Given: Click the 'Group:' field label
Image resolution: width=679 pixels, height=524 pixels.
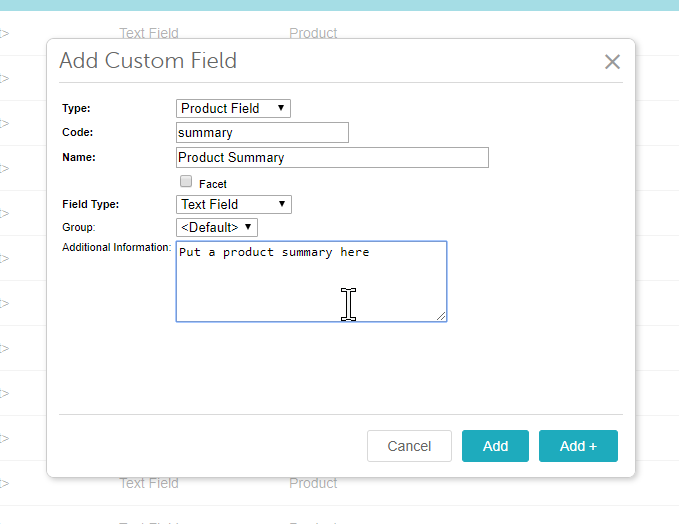Looking at the screenshot, I should 79,227.
